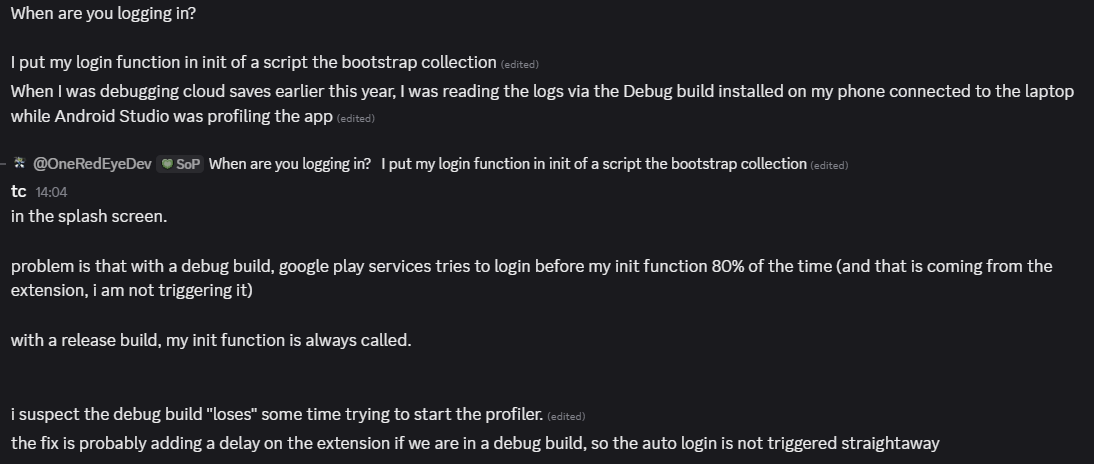Open the profile of username tc
The image size is (1094, 464).
(18, 191)
